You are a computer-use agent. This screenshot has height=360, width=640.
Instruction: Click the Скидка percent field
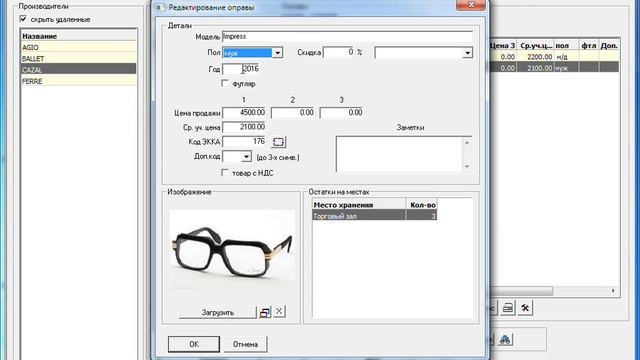pos(339,52)
